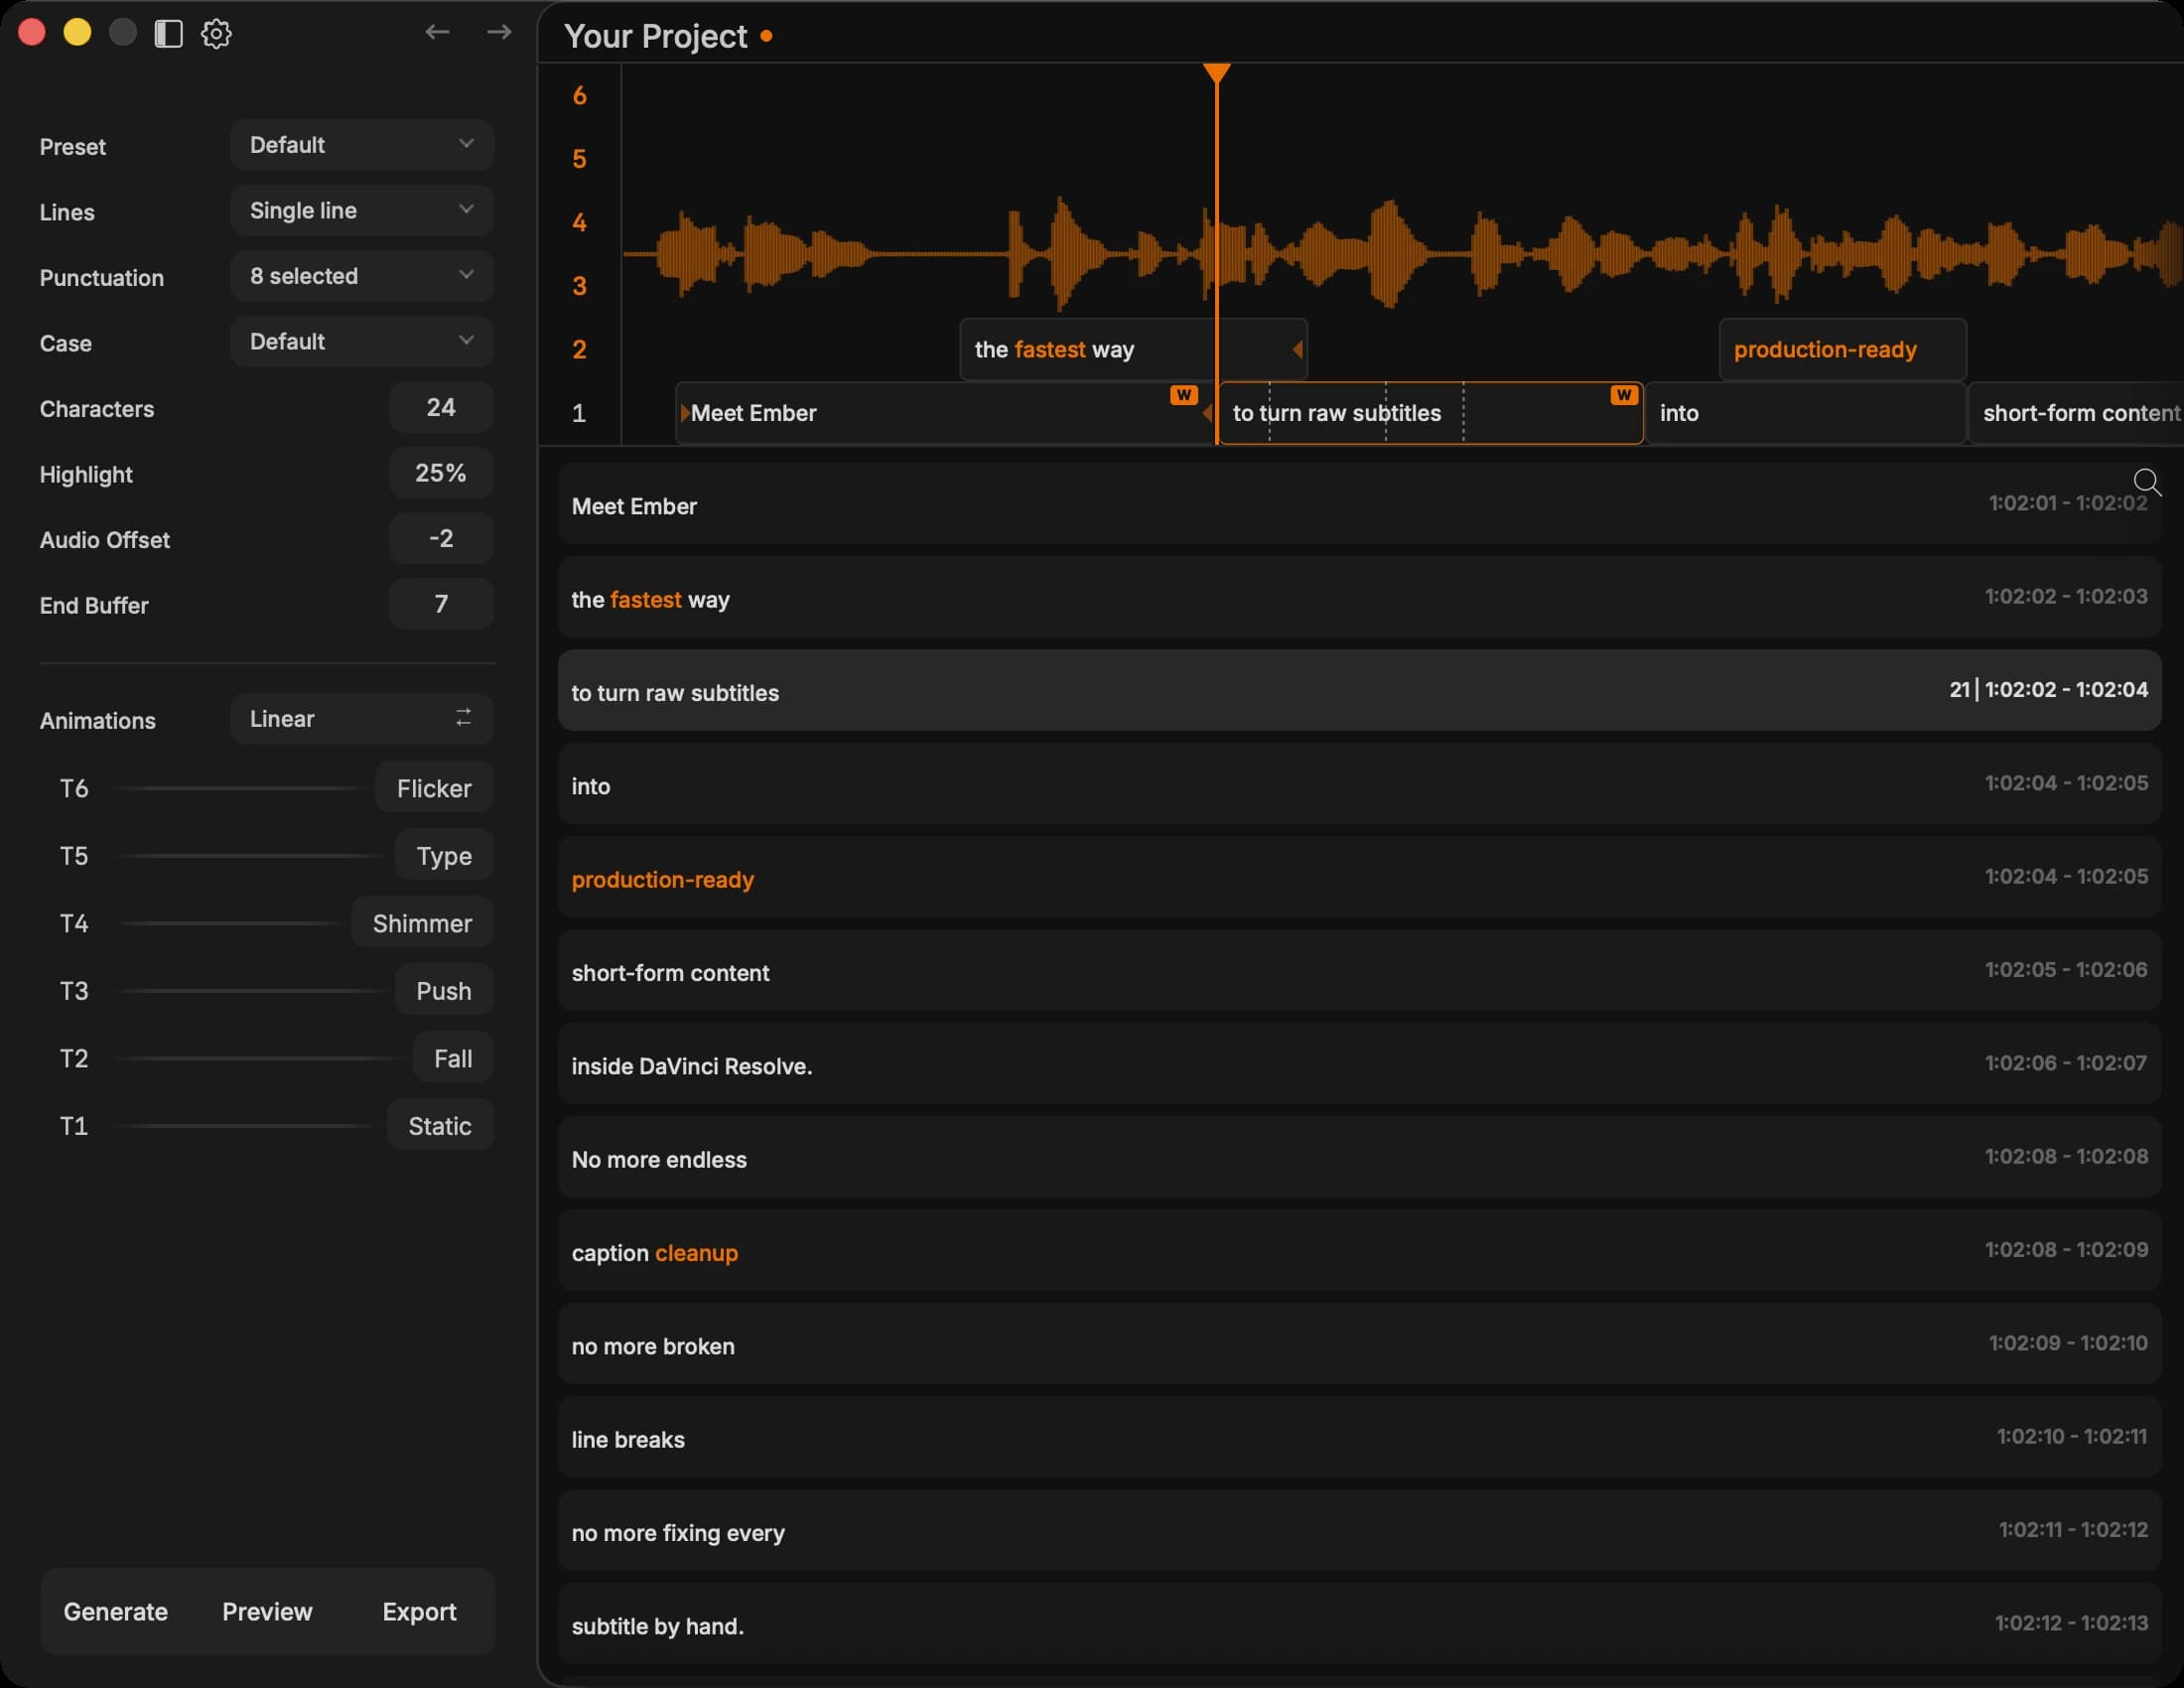Select the subtitle by hand. row
The height and width of the screenshot is (1688, 2184).
1359,1624
